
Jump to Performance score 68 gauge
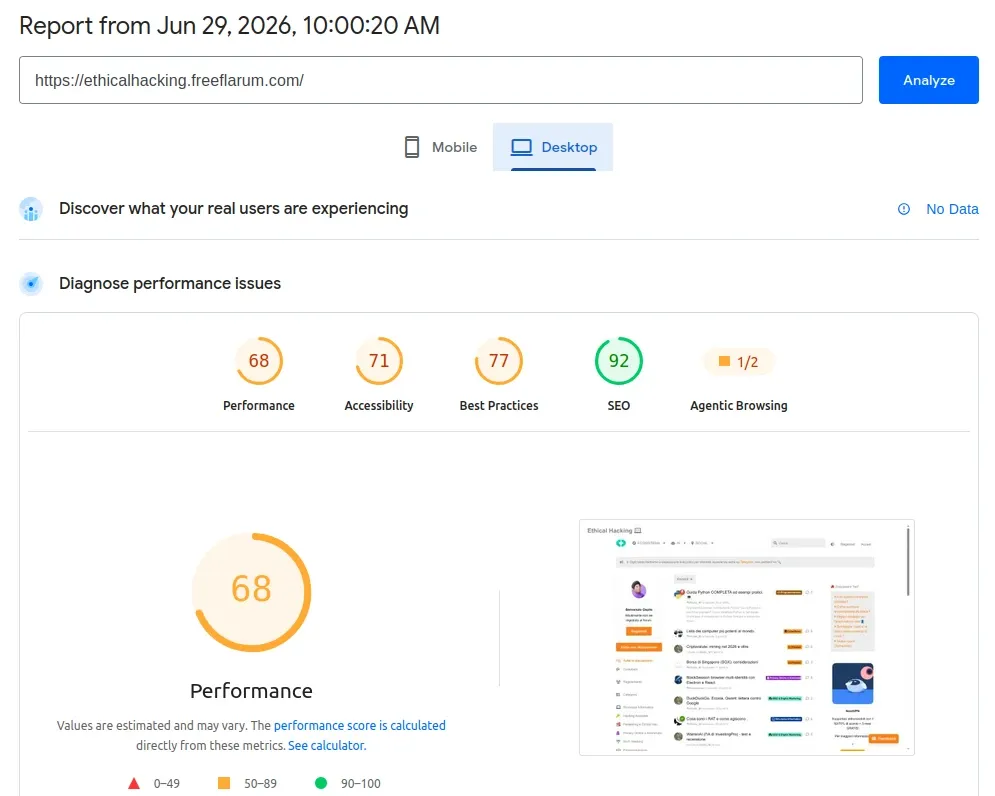pos(259,361)
